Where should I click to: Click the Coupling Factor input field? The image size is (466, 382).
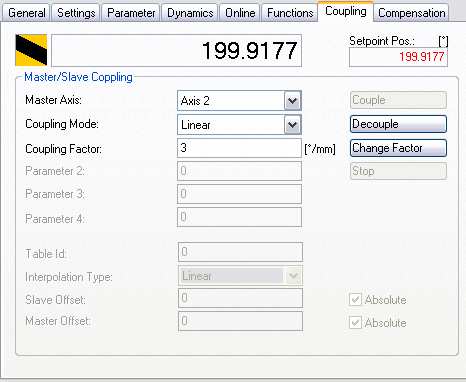point(239,148)
